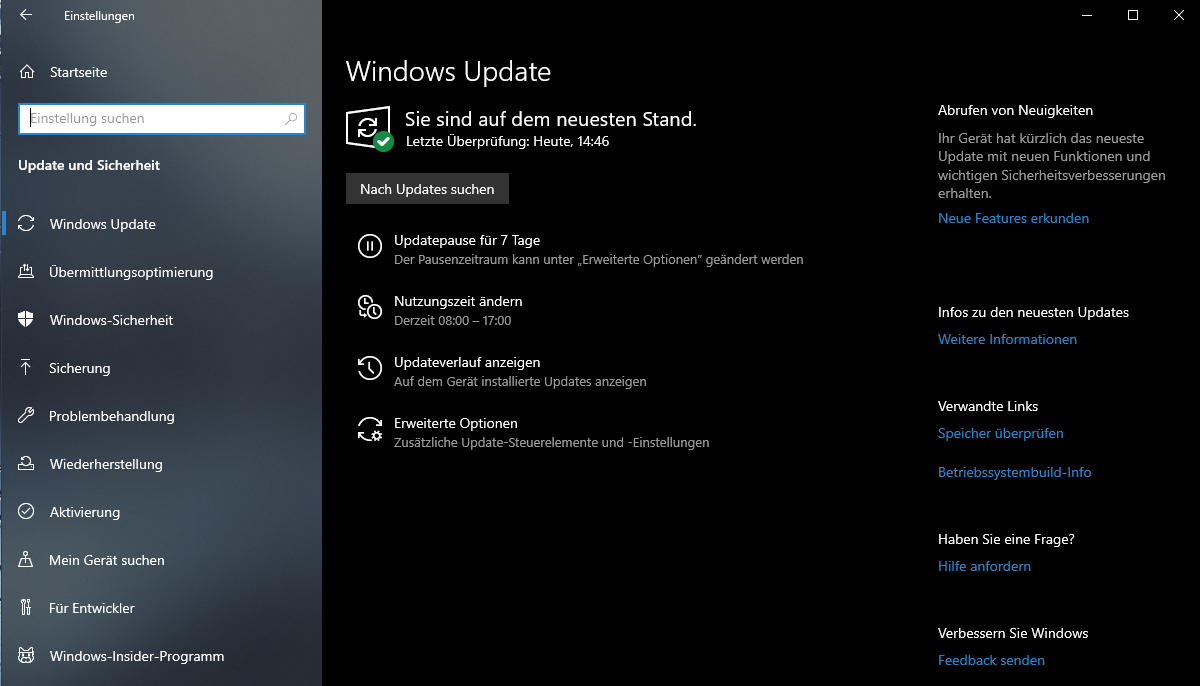Screen dimensions: 1200x686
Task: Open the Windows Update sidebar entry
Action: [161, 224]
